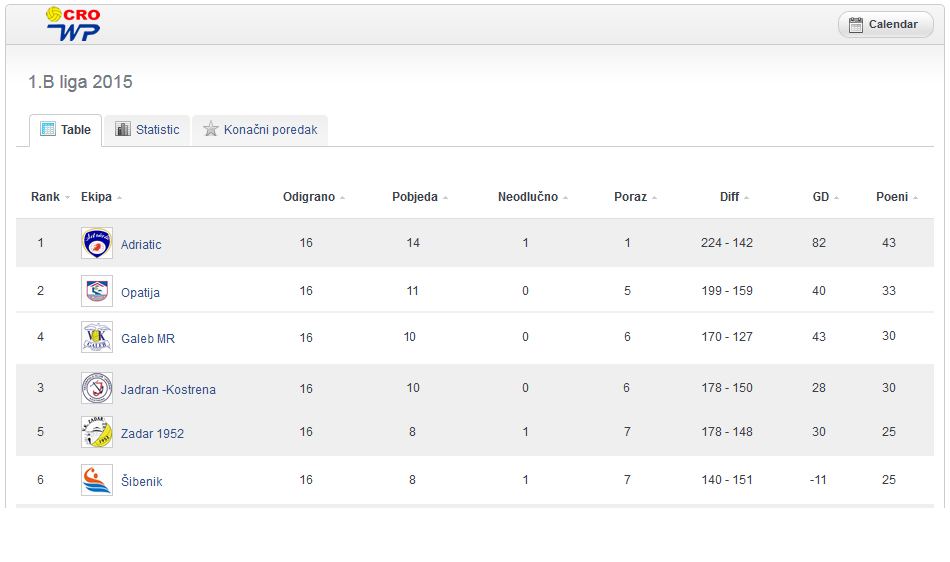Open the Šibenik team link
This screenshot has height=562, width=950.
(141, 481)
